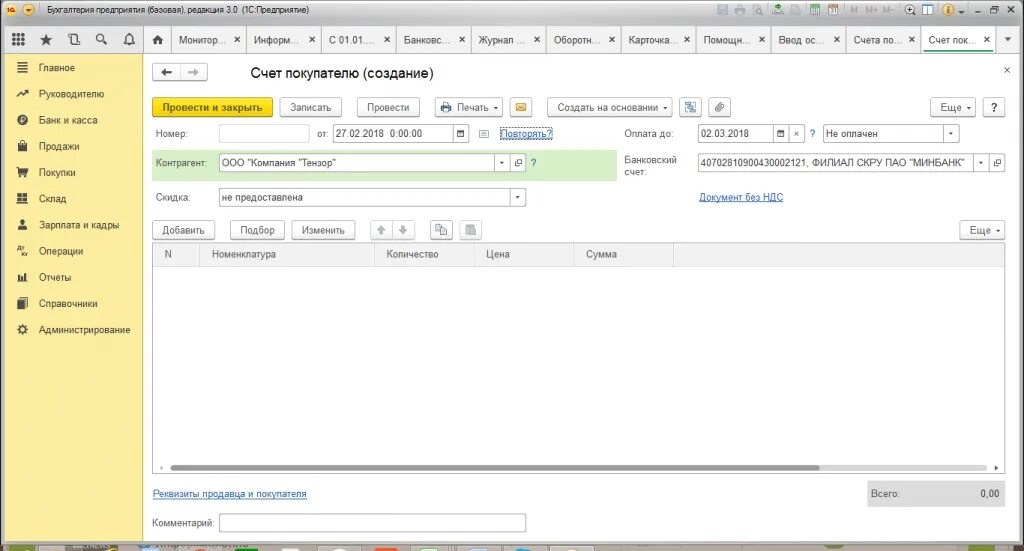Open help question mark button
The image size is (1024, 551).
[994, 107]
